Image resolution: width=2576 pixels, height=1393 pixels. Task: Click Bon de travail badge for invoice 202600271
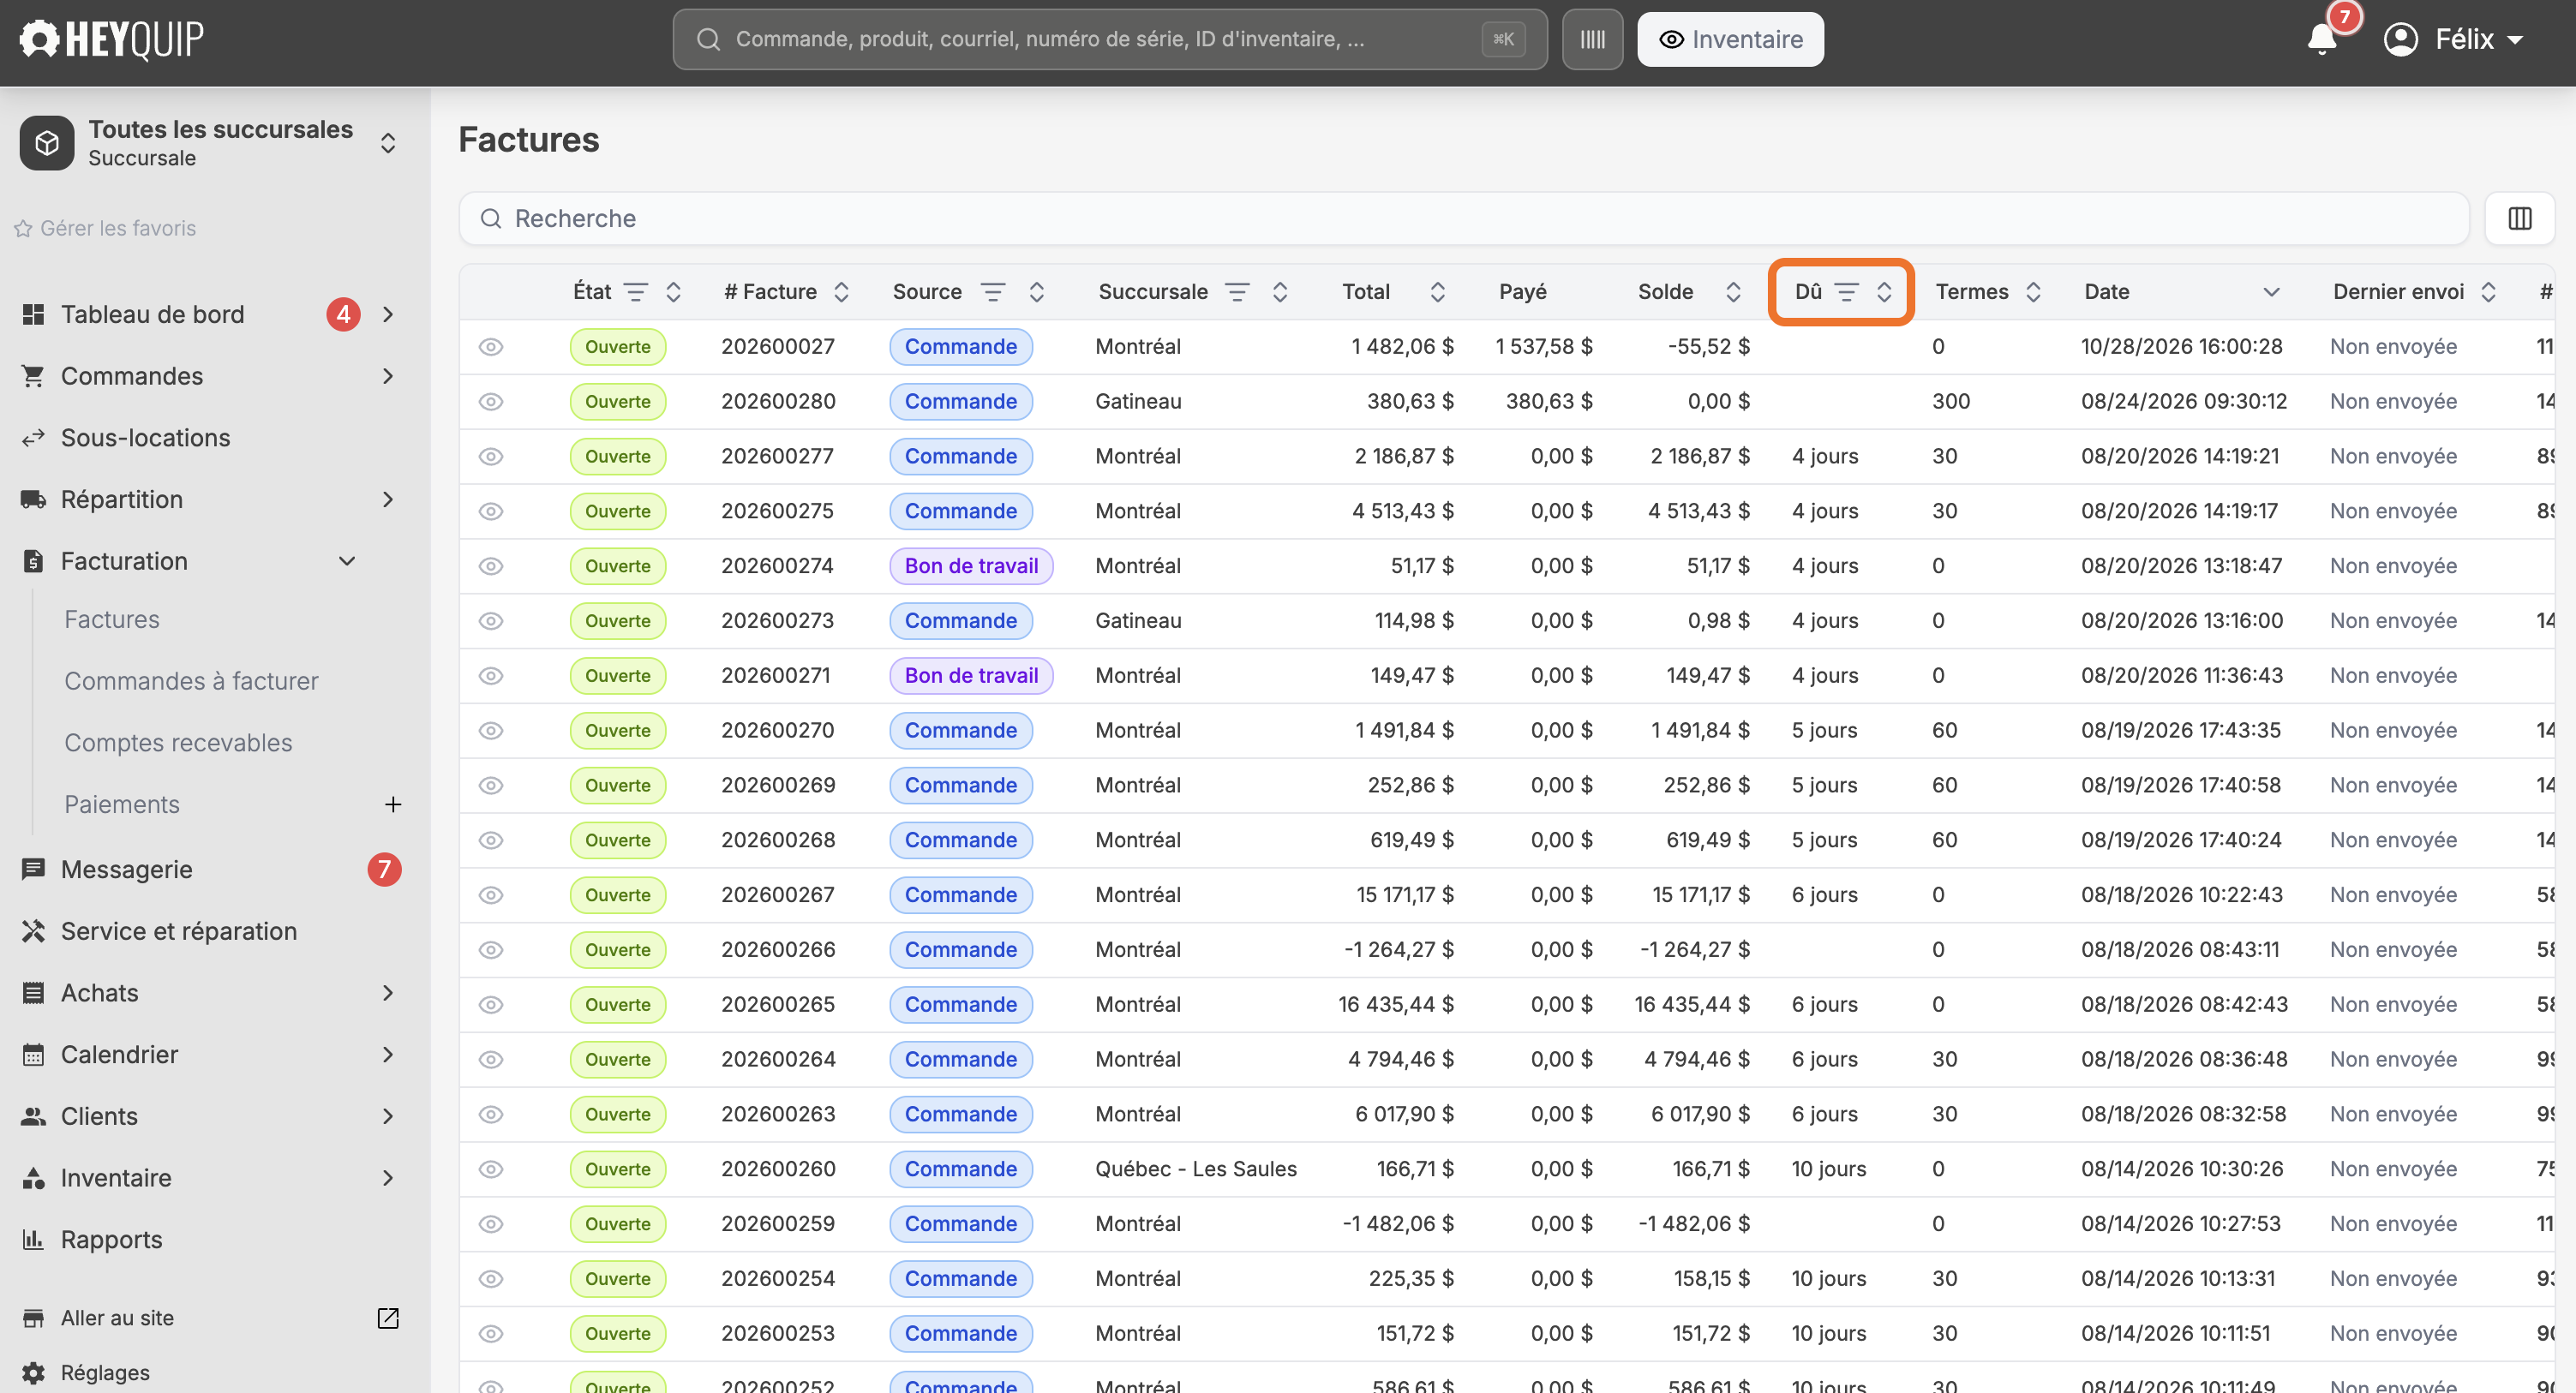pyautogui.click(x=971, y=676)
